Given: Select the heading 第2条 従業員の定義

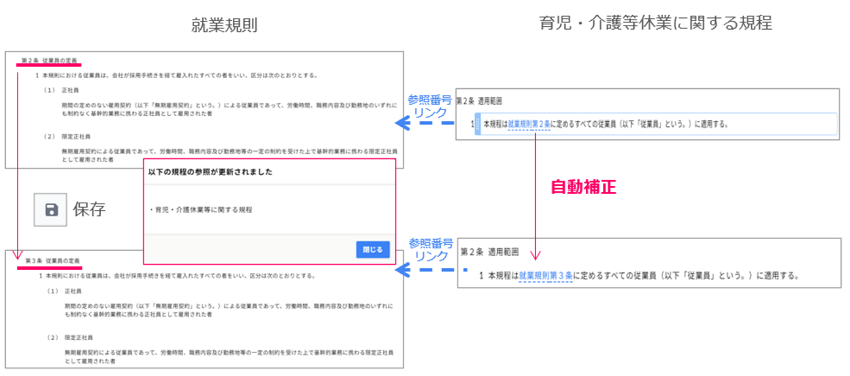Looking at the screenshot, I should [x=49, y=60].
